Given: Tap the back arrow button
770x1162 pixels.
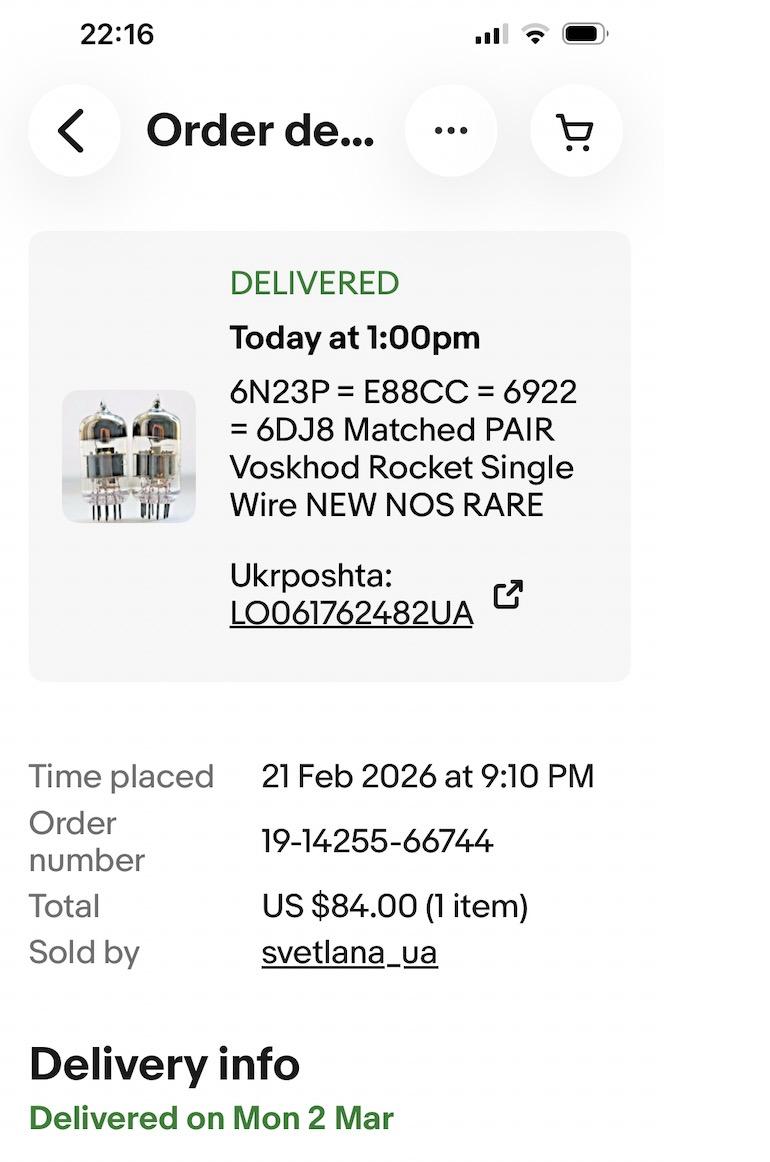Looking at the screenshot, I should tap(73, 131).
